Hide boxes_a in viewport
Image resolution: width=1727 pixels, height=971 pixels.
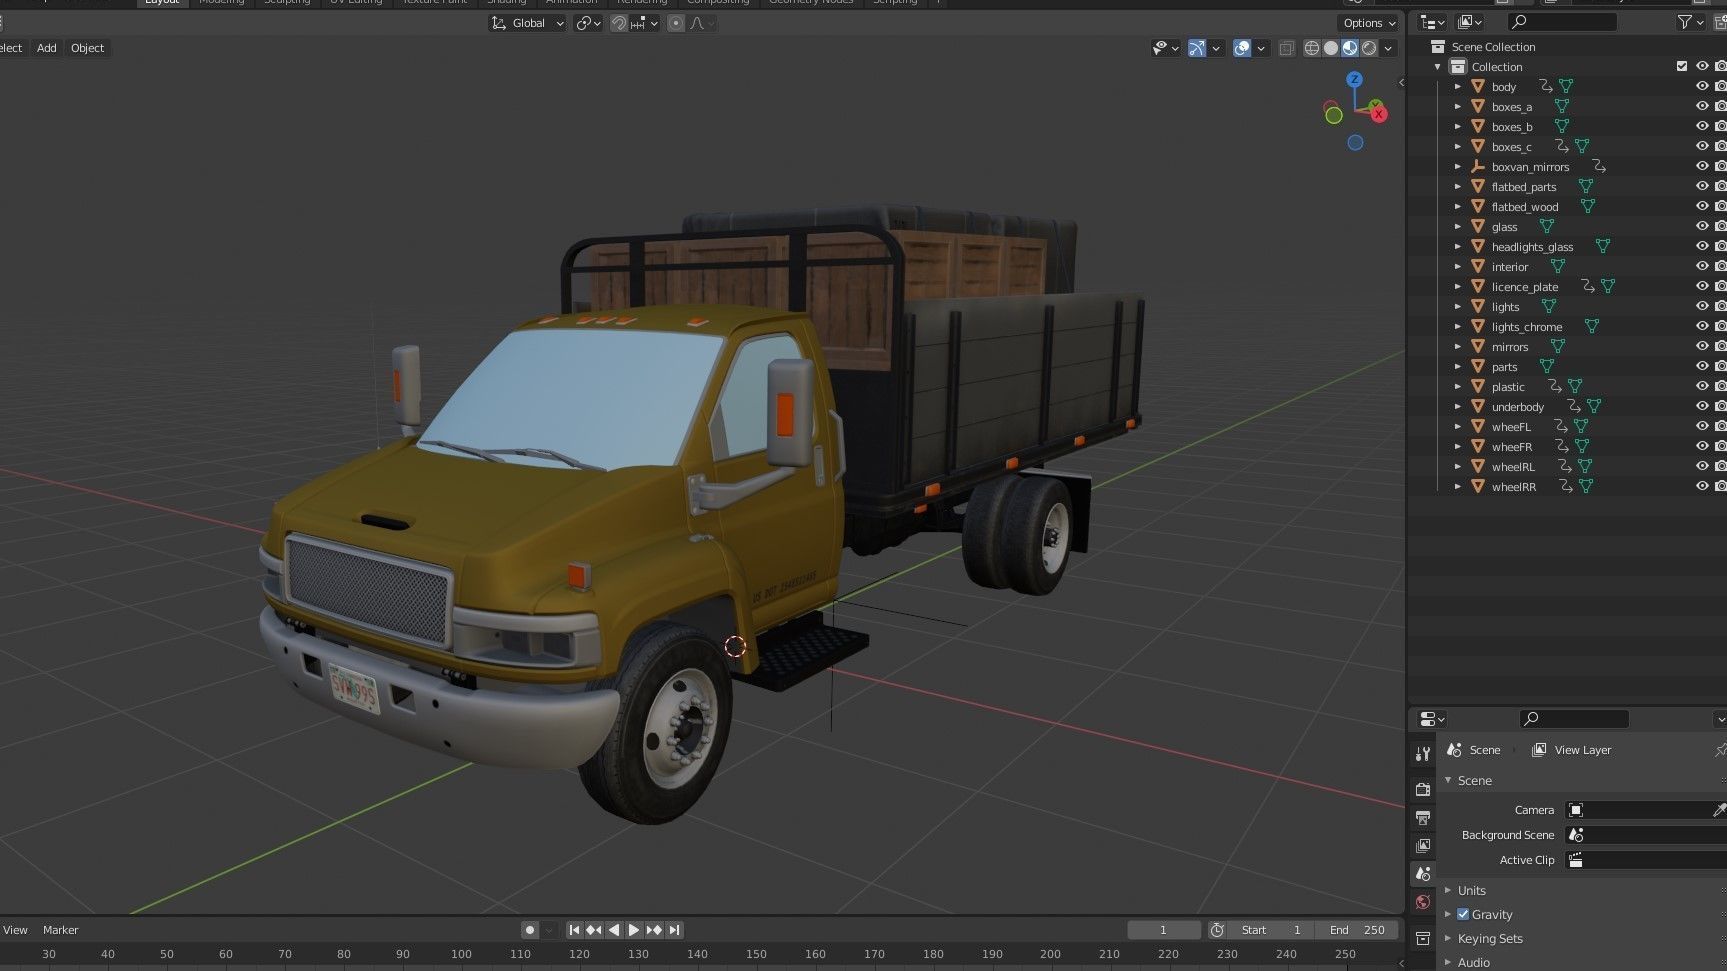point(1702,107)
